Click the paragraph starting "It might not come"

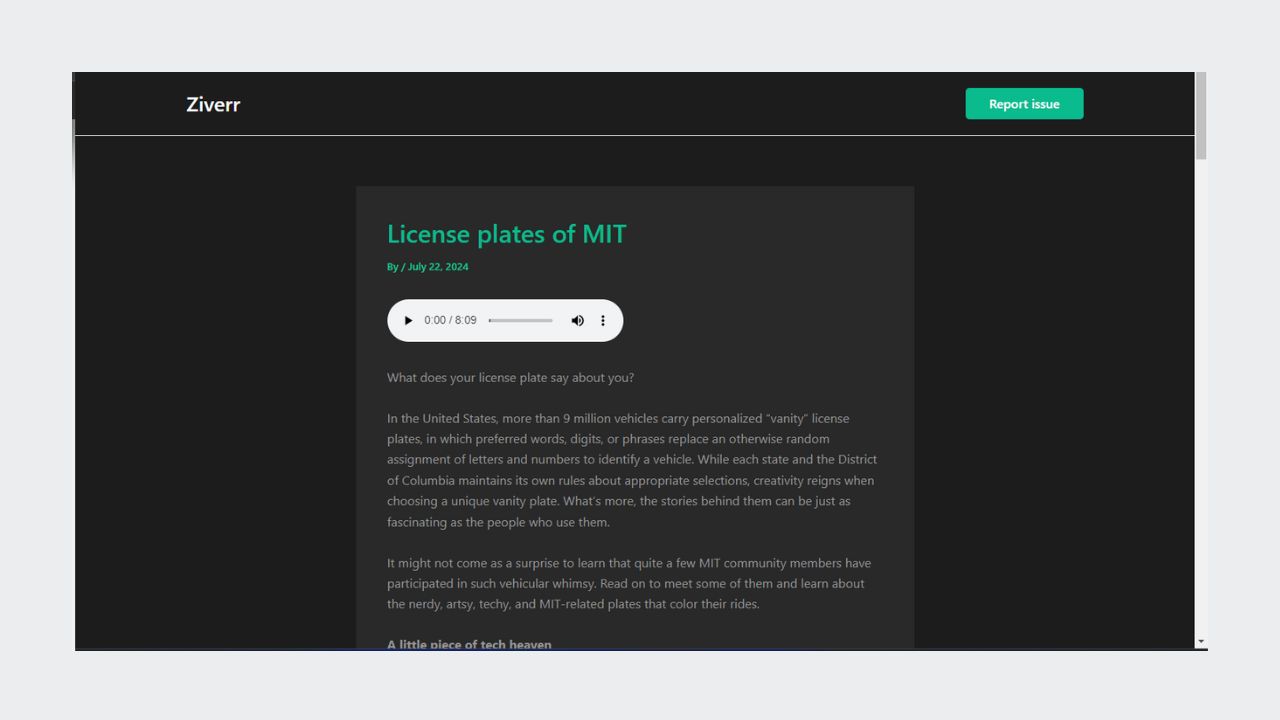coord(628,584)
